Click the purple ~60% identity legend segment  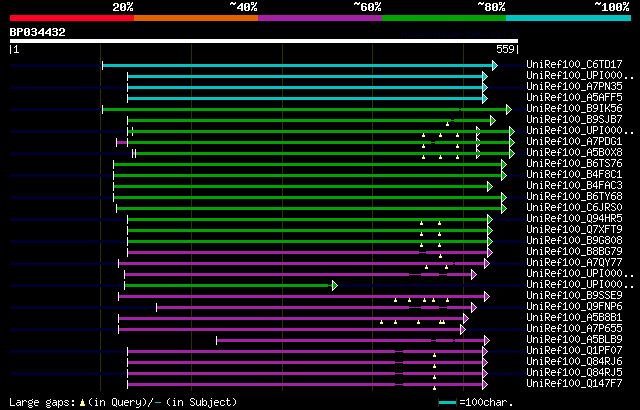coord(320,18)
